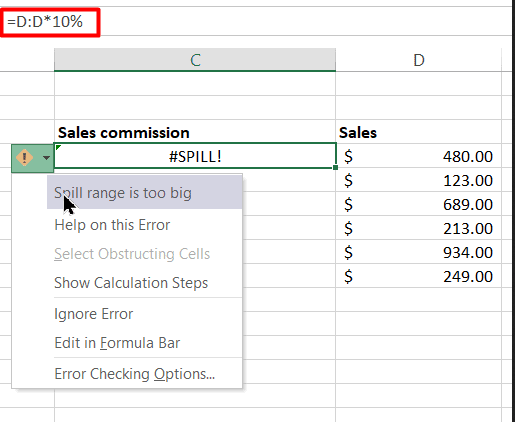
Task: Select column C header
Action: [x=195, y=60]
